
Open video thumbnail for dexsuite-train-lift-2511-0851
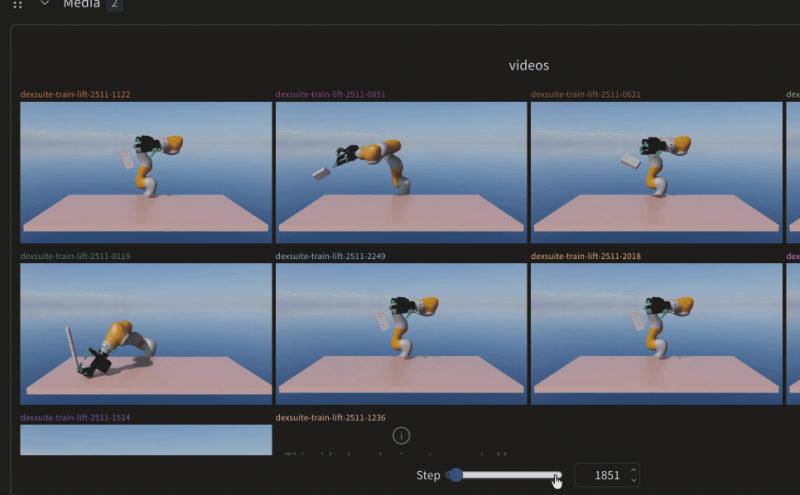pos(401,172)
